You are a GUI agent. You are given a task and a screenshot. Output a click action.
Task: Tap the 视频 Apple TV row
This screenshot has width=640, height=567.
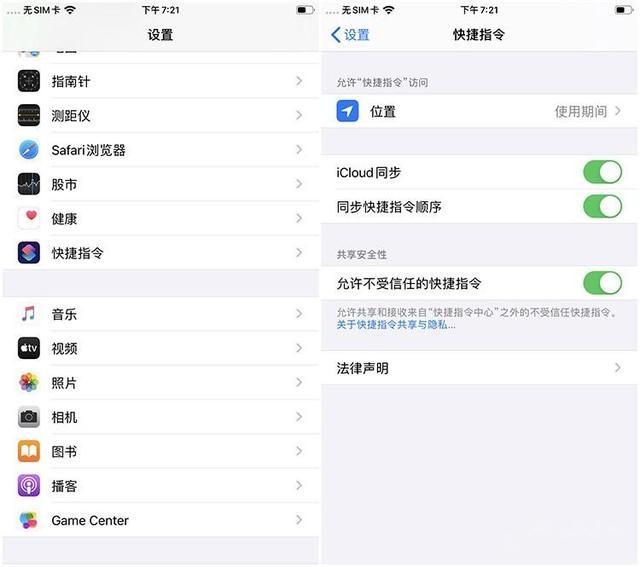click(x=160, y=348)
